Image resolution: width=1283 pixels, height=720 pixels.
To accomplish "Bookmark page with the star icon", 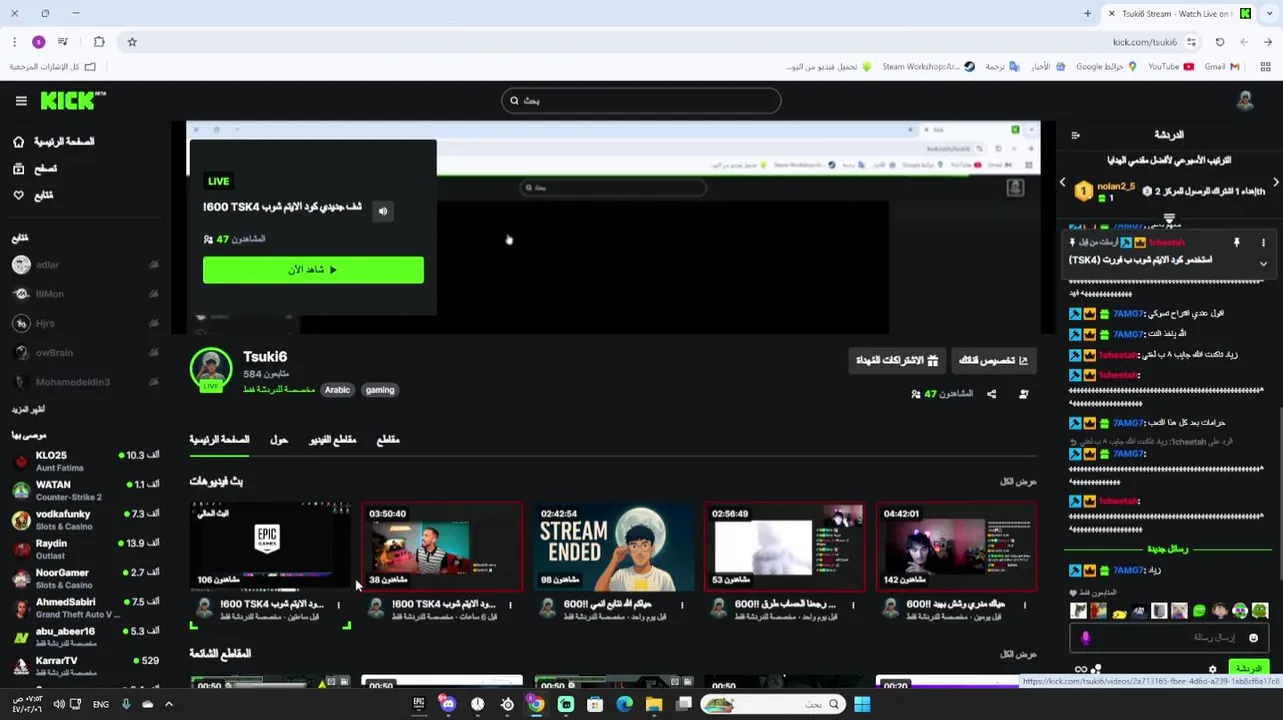I will click(x=132, y=42).
